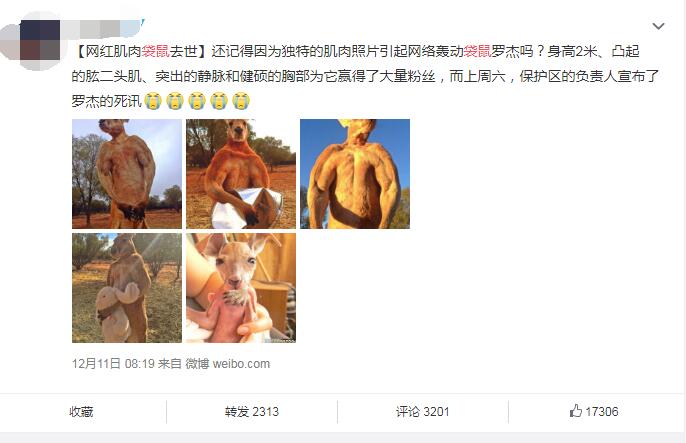
Task: View photo of kangaroo hugging plush toy
Action: click(127, 288)
